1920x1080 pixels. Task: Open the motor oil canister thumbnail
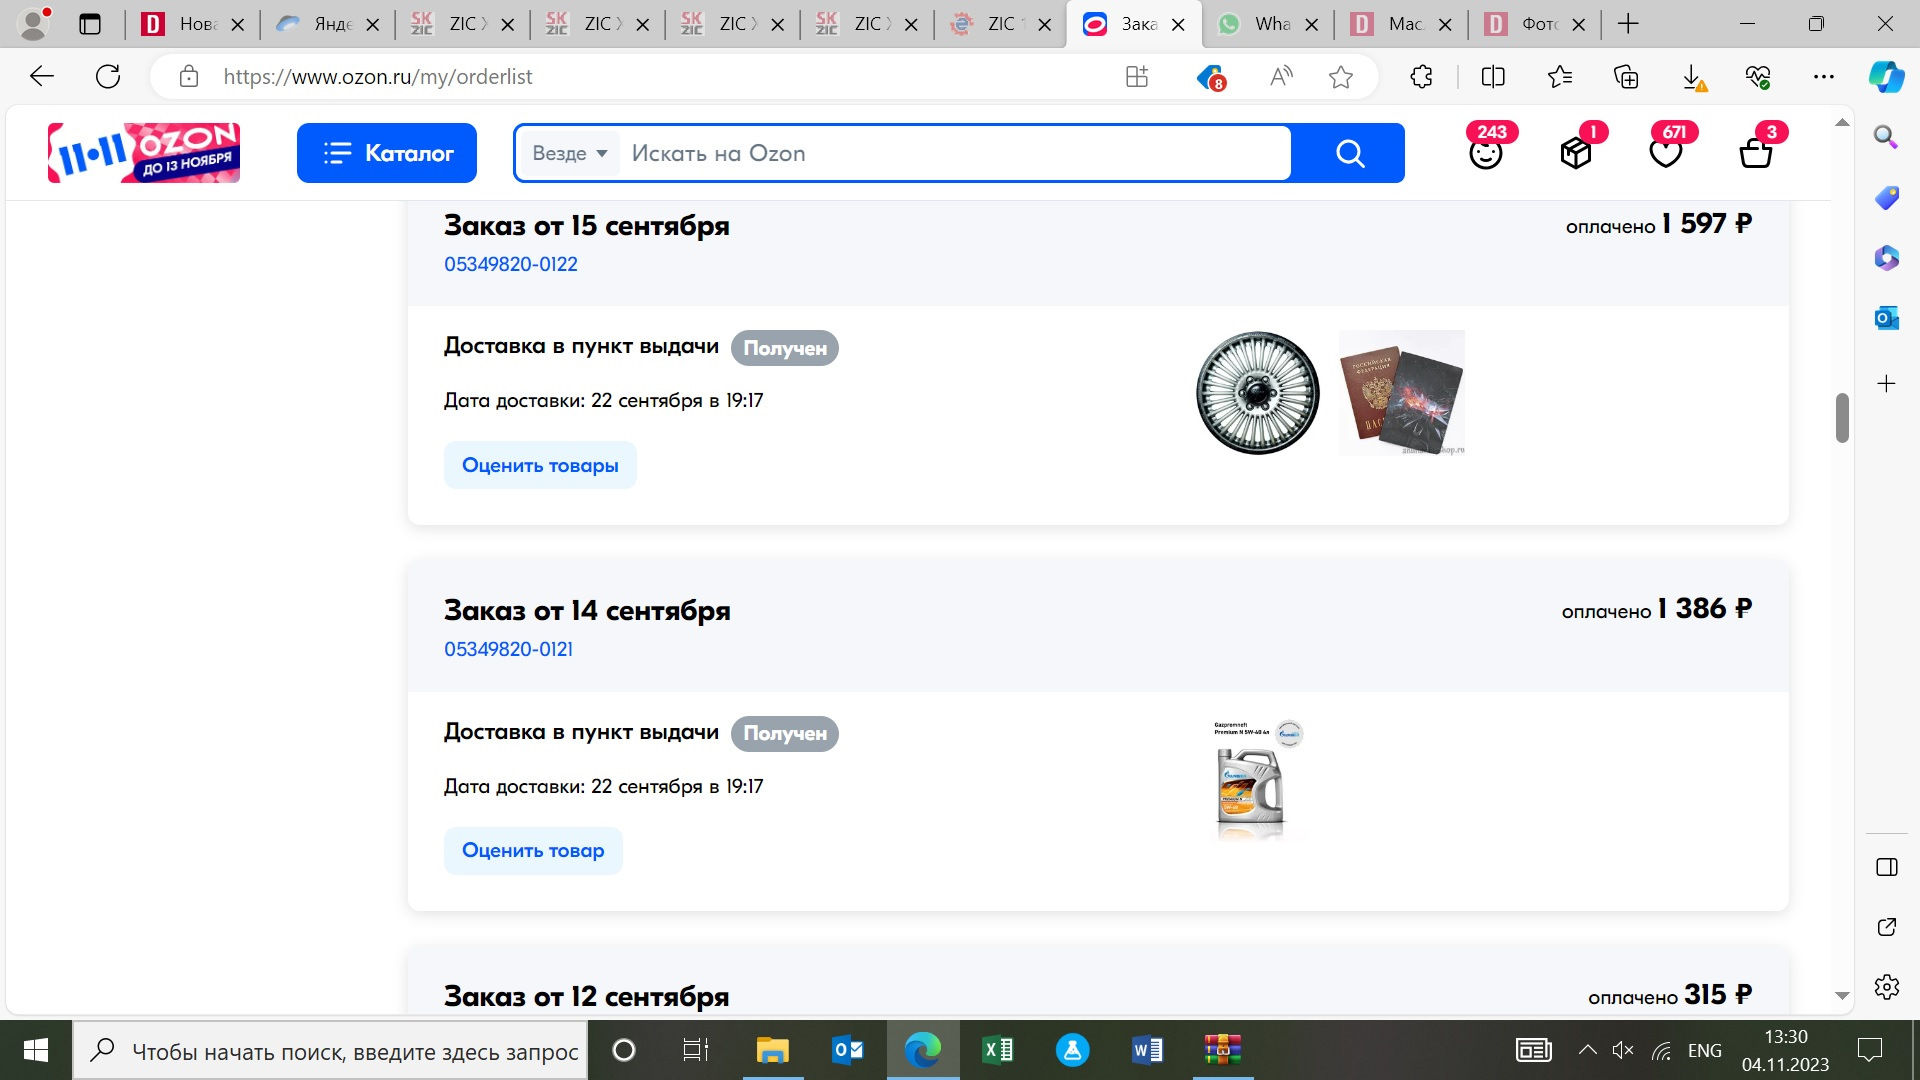[x=1252, y=785]
